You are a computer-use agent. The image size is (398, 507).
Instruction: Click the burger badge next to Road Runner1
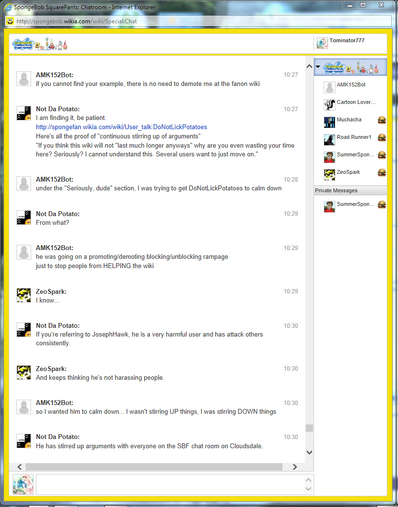point(382,137)
